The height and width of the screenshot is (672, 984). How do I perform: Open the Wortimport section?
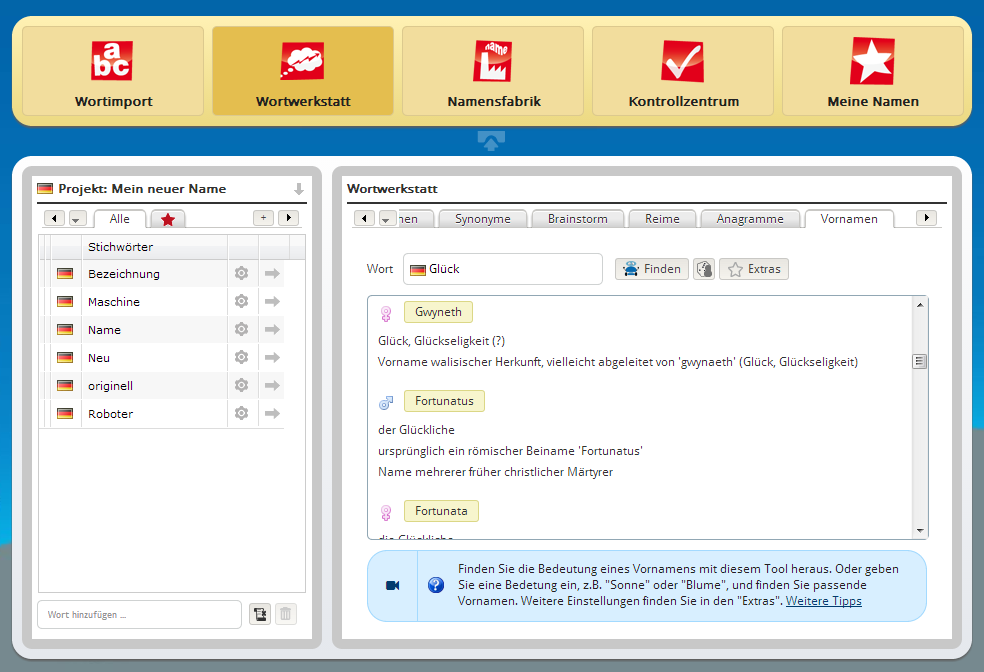click(113, 71)
